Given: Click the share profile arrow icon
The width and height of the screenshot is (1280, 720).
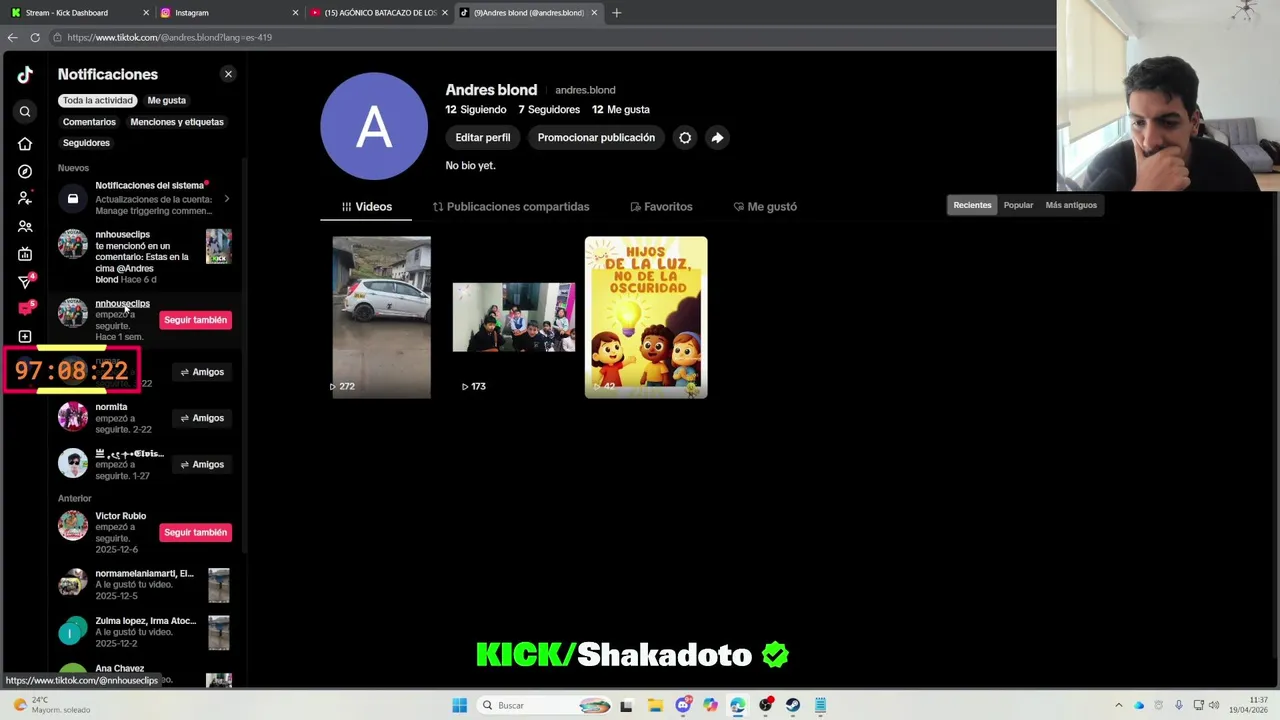Looking at the screenshot, I should point(717,138).
